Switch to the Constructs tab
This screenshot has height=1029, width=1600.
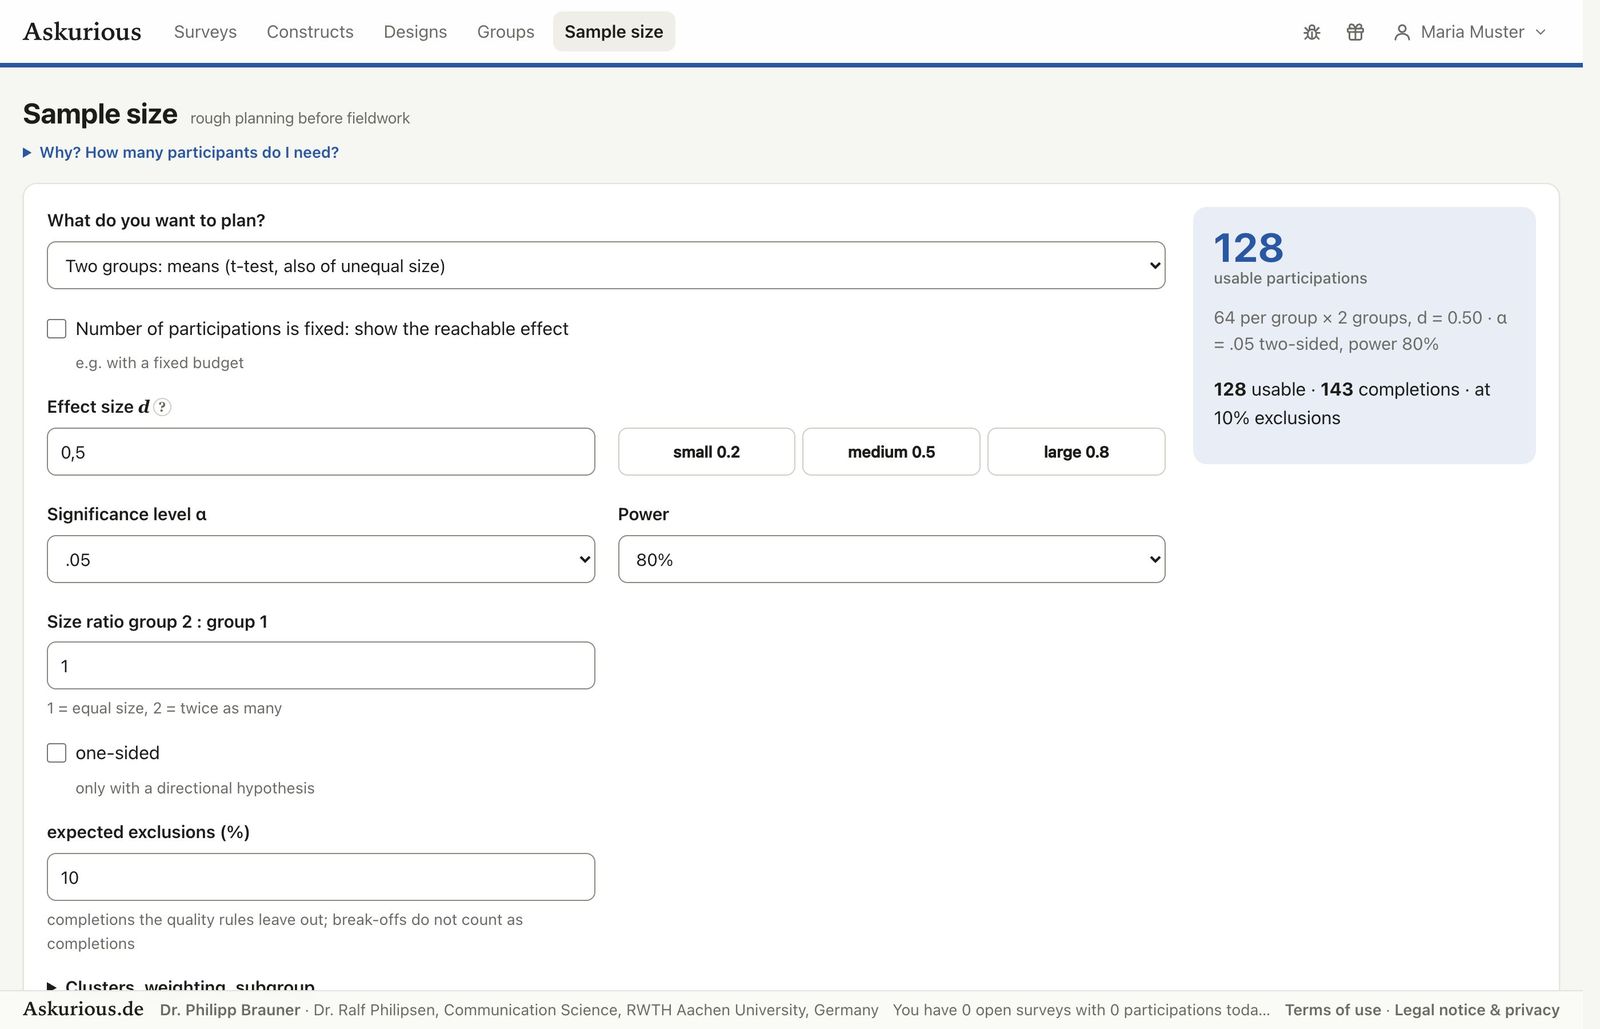click(x=310, y=32)
